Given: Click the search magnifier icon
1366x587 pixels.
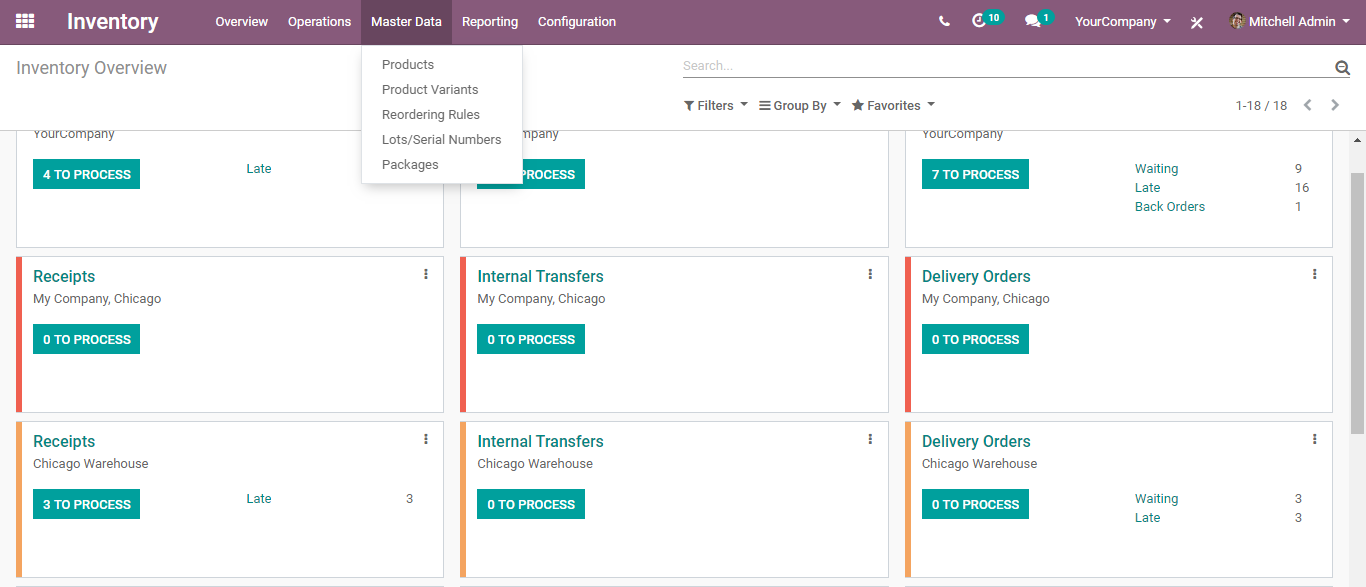Looking at the screenshot, I should [1342, 67].
